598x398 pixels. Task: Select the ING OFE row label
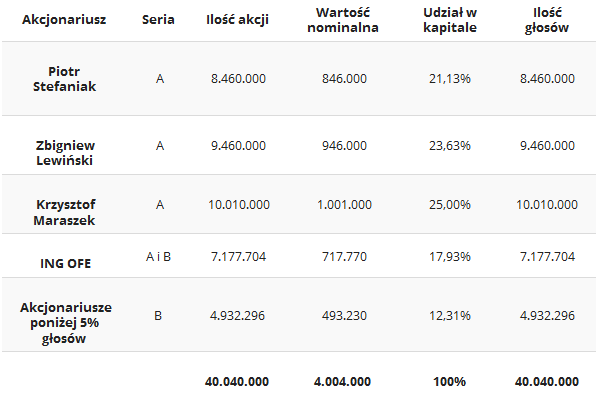(66, 263)
